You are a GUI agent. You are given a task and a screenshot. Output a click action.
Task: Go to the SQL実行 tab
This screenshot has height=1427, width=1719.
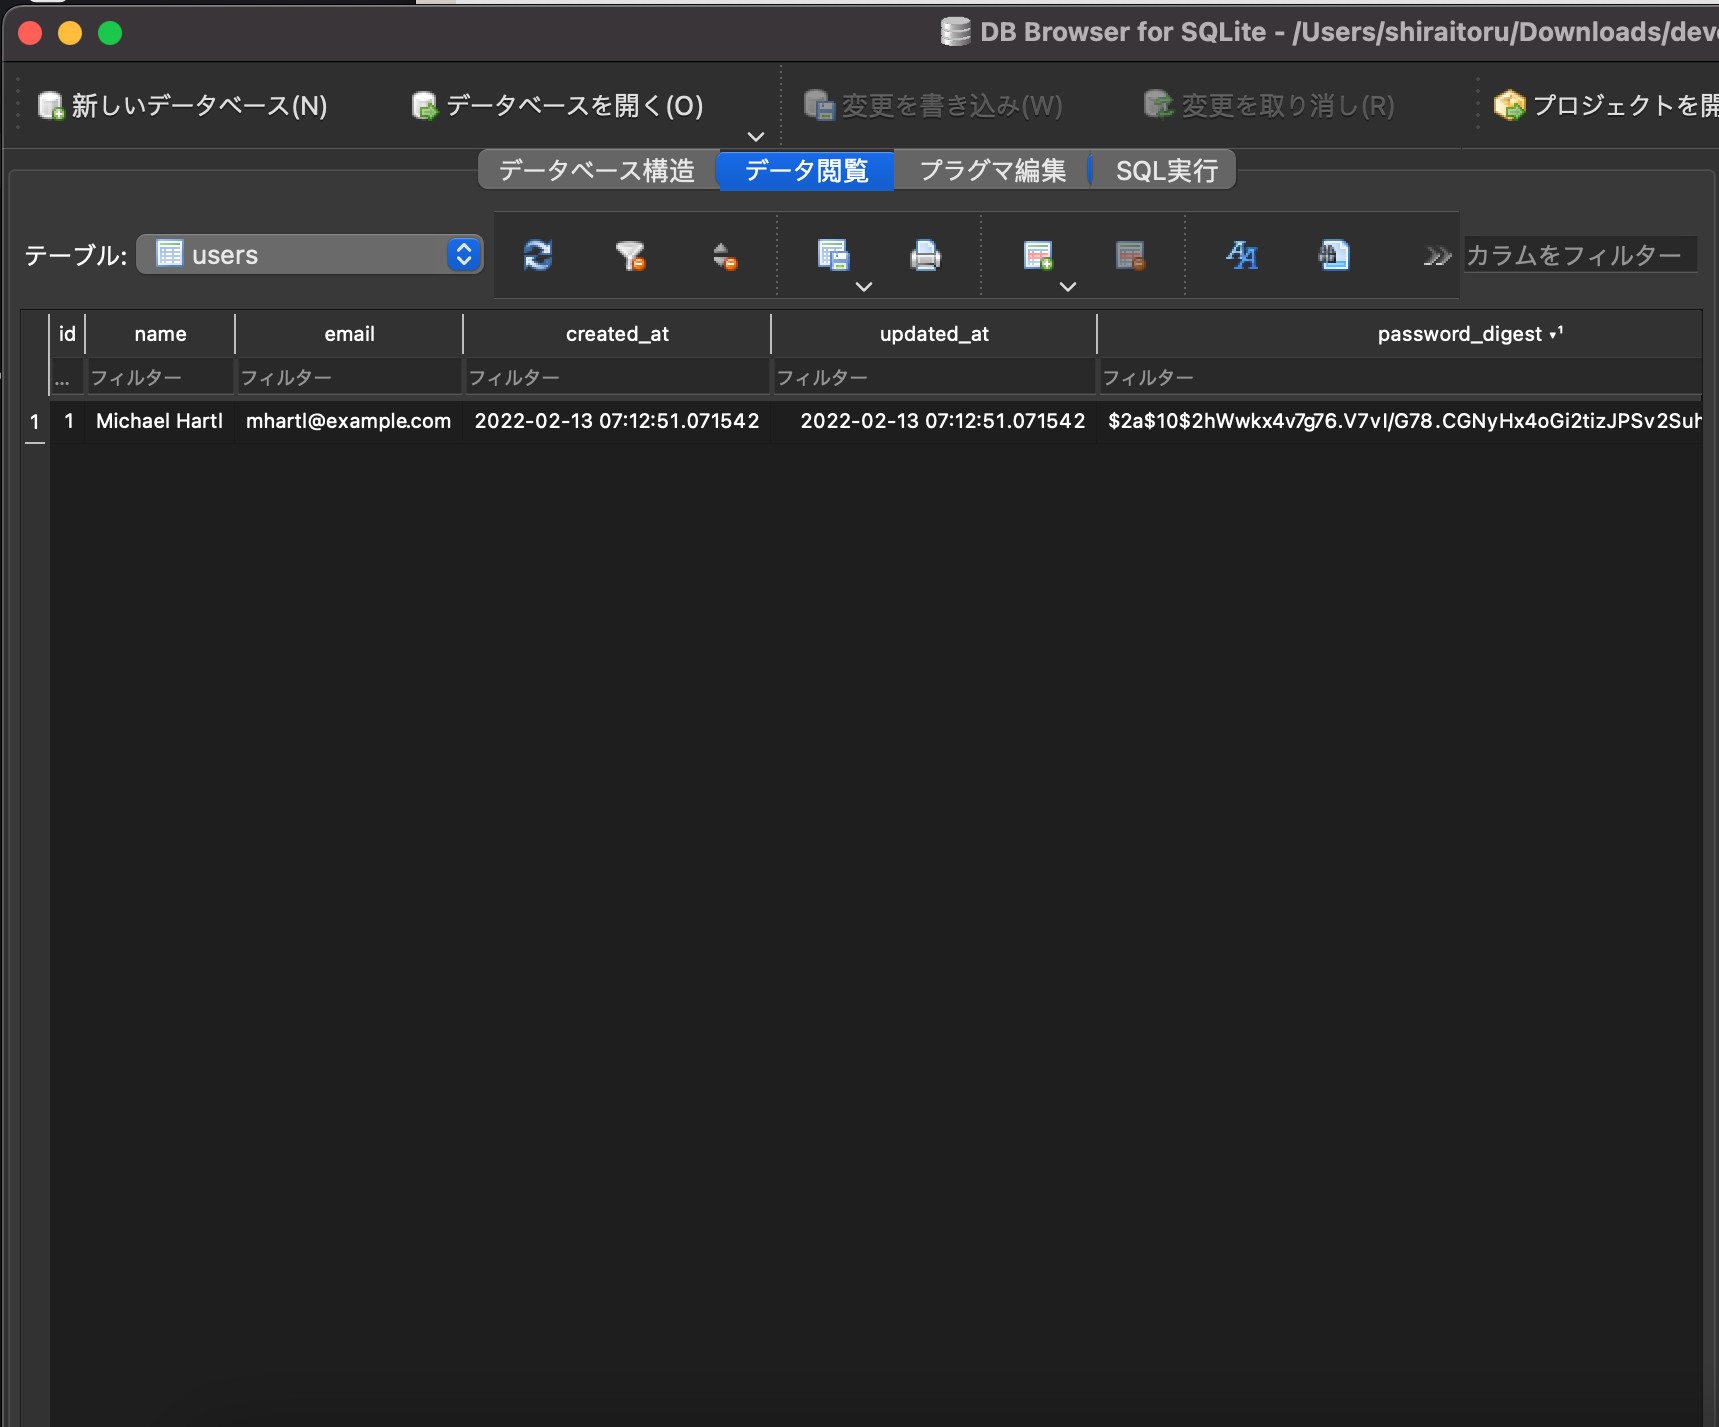click(1166, 171)
